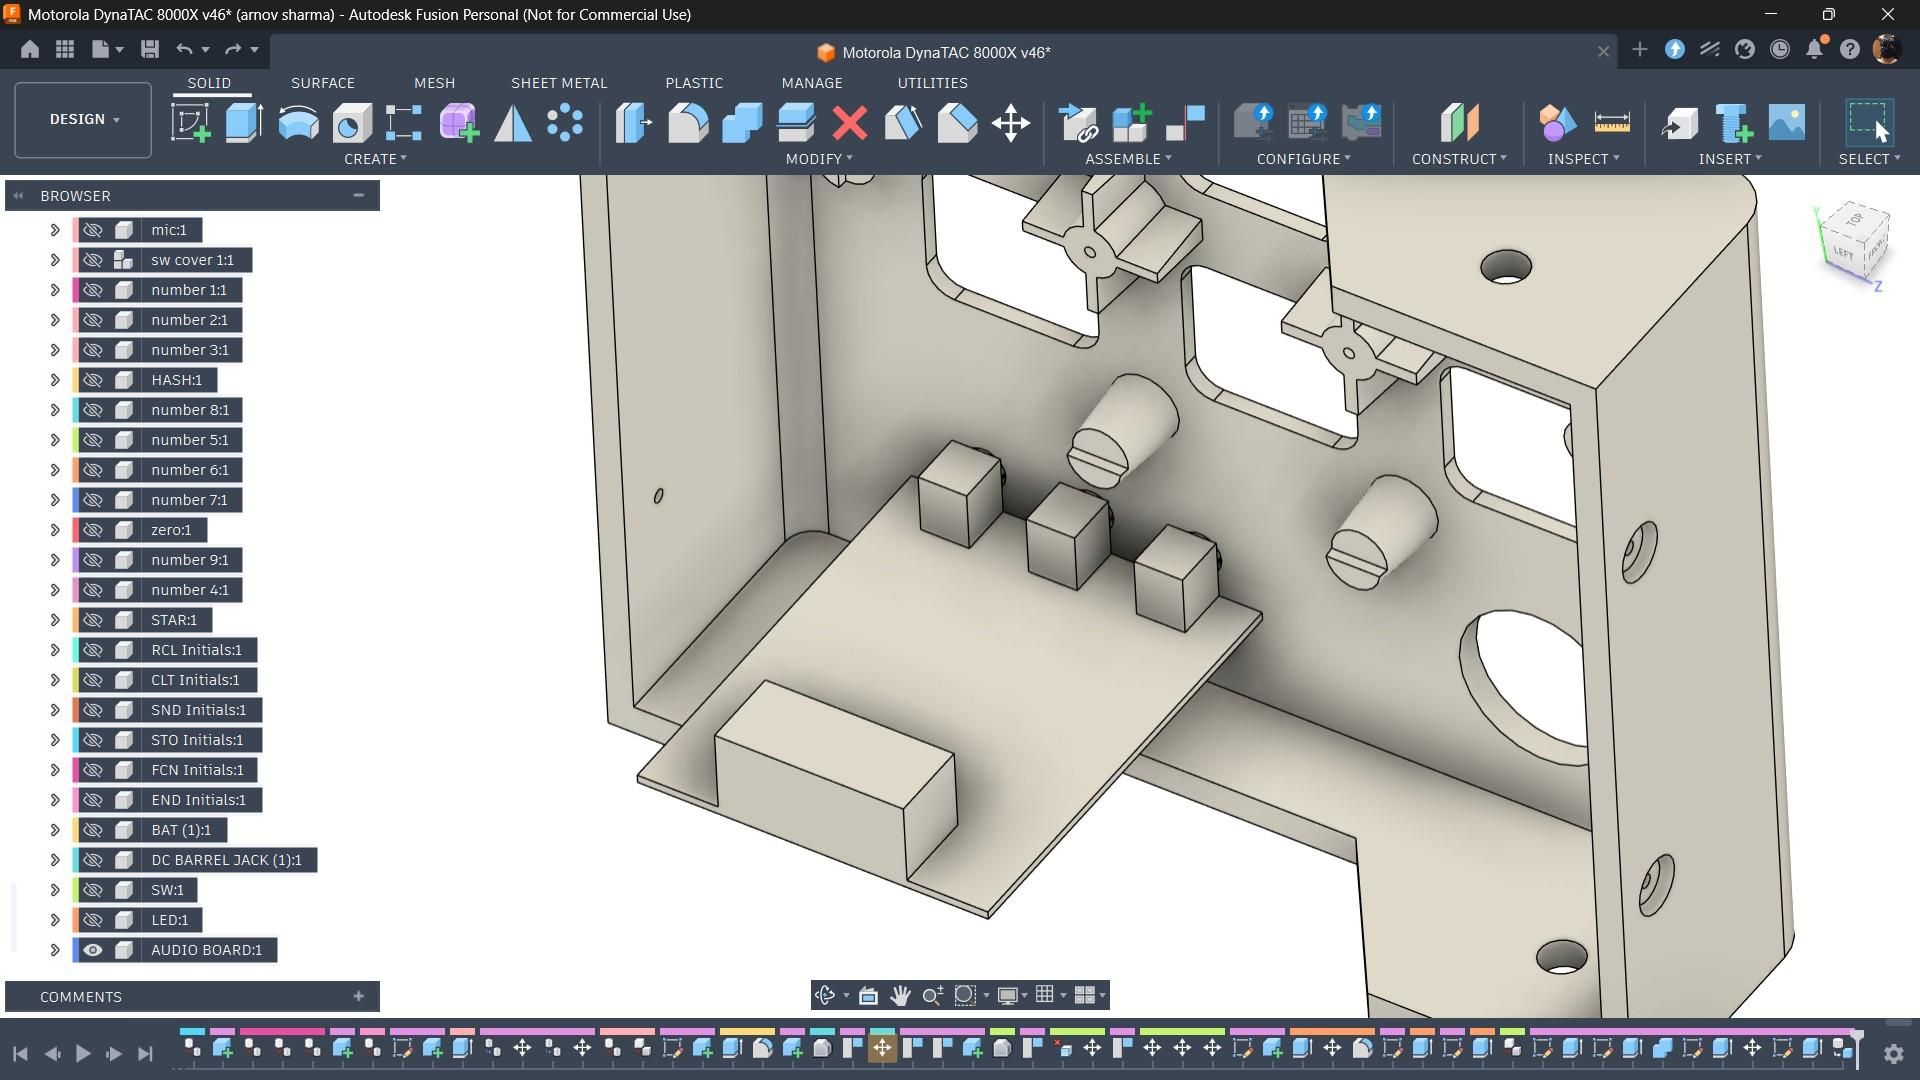Select the Pan hand tool
This screenshot has height=1080, width=1920.
click(900, 995)
